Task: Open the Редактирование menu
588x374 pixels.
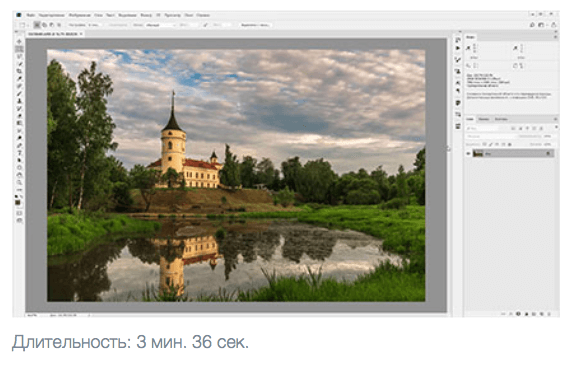Action: [x=51, y=15]
